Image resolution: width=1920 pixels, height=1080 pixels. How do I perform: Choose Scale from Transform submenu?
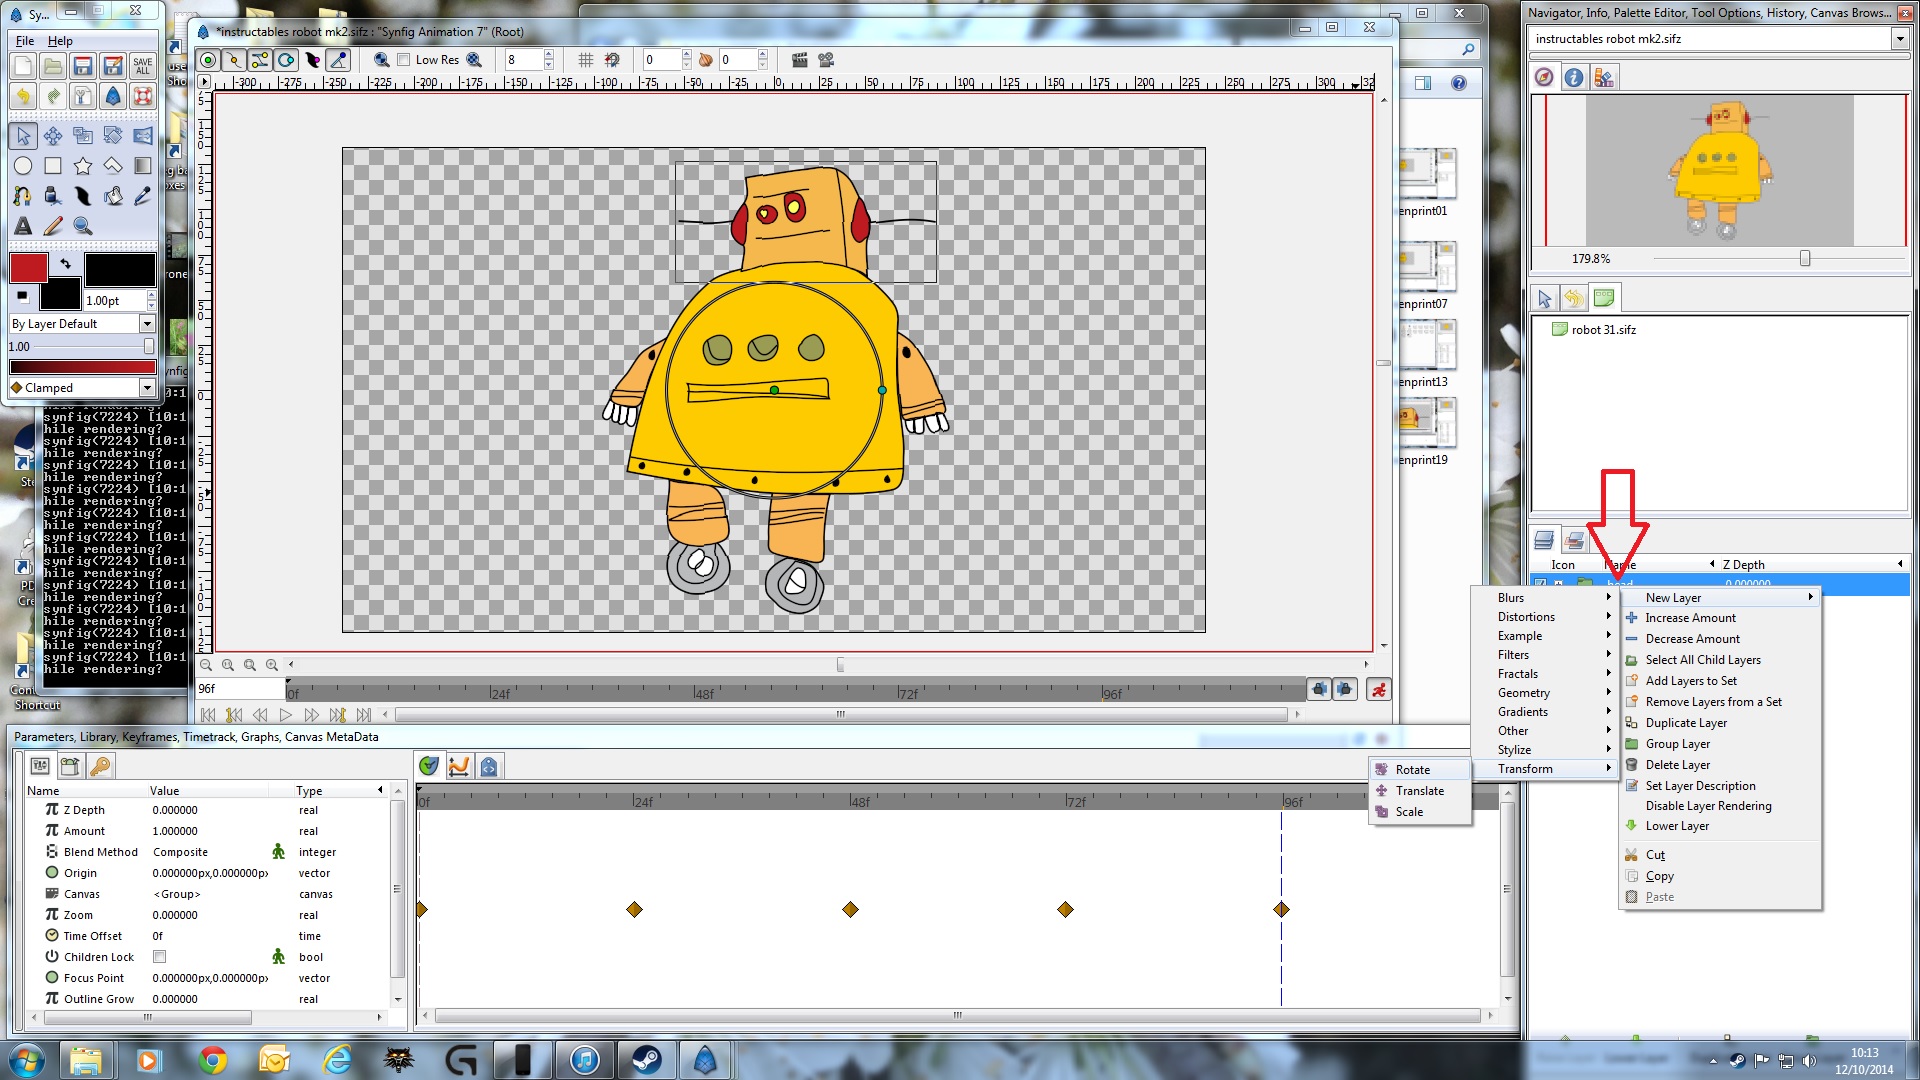click(1420, 812)
